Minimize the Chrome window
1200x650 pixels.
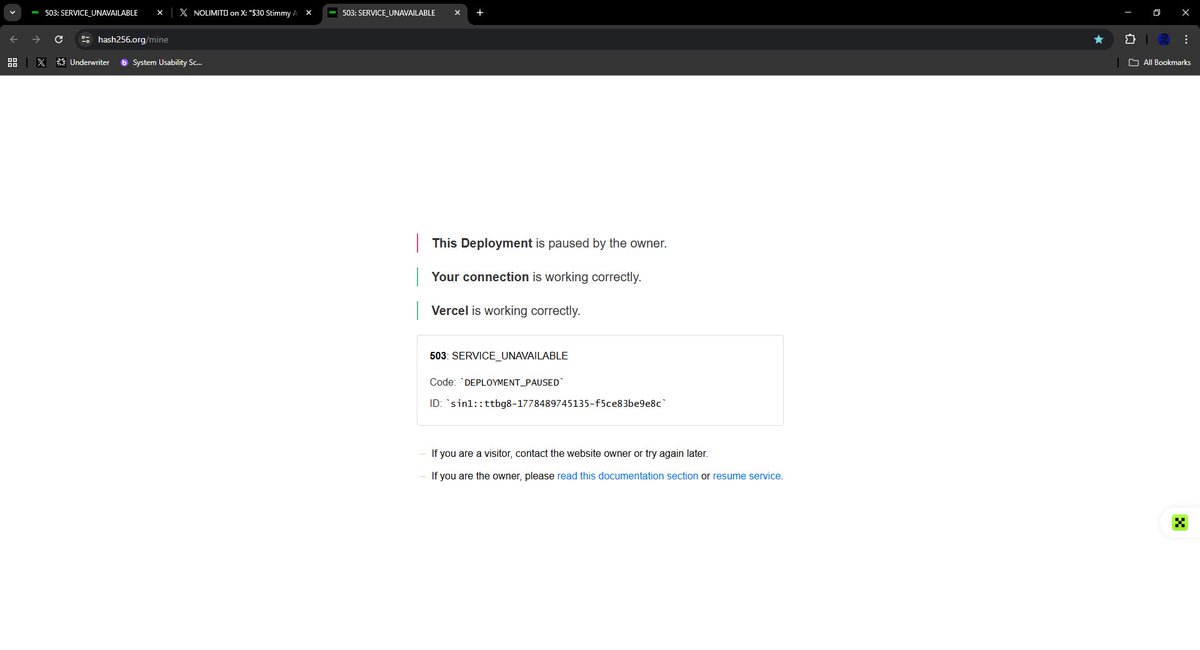(x=1128, y=13)
